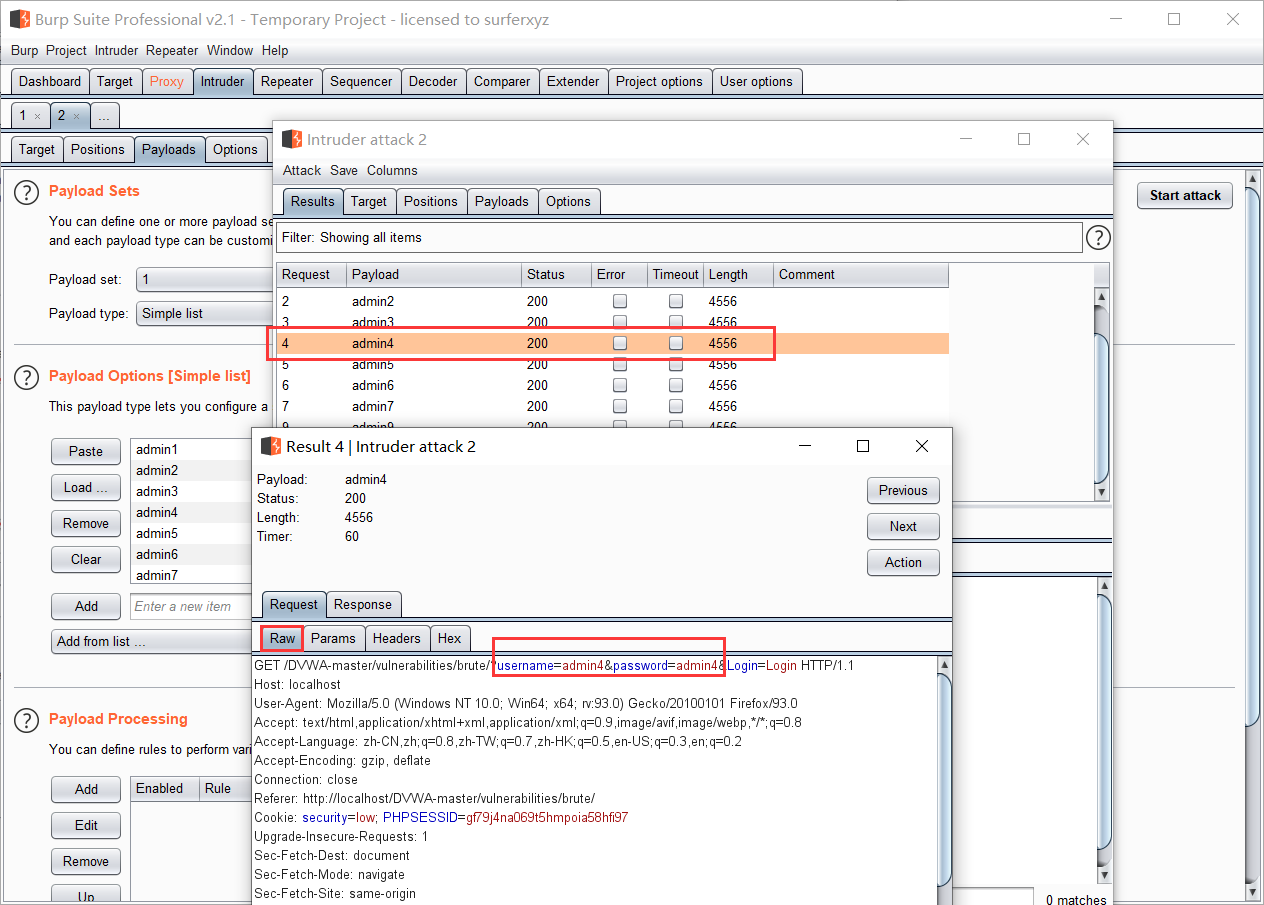The height and width of the screenshot is (905, 1264).
Task: Click Edit button in Payload Processing
Action: (x=86, y=825)
